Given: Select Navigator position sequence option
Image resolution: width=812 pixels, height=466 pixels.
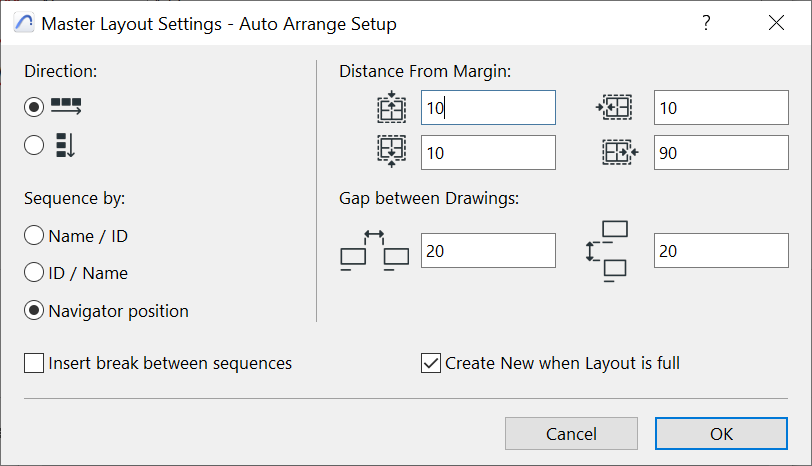Looking at the screenshot, I should (35, 311).
